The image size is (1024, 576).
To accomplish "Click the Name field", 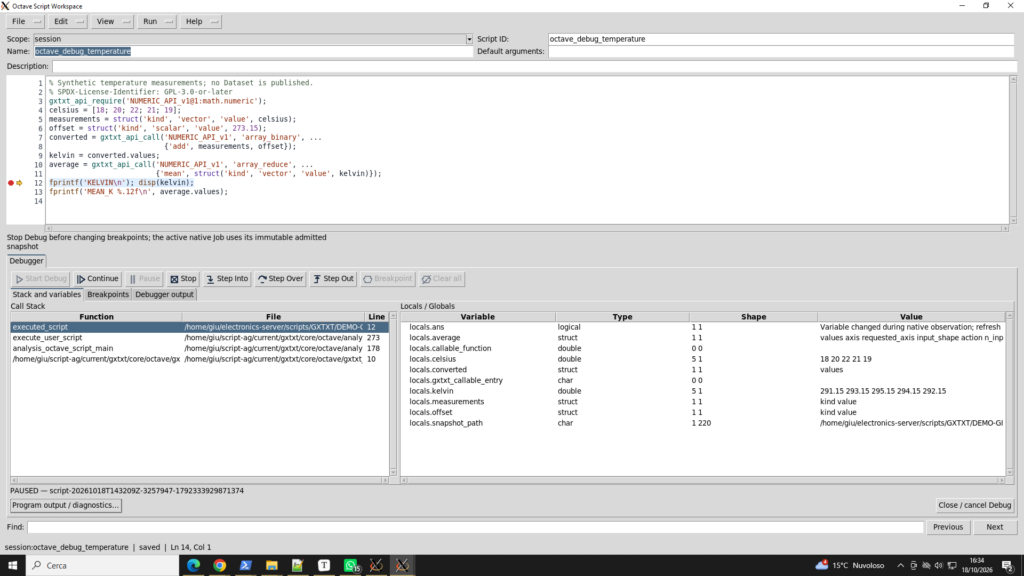I will pos(253,51).
